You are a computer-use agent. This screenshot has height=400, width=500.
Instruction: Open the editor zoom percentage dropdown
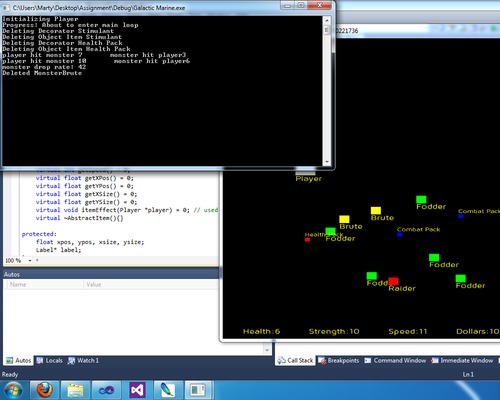pos(30,260)
